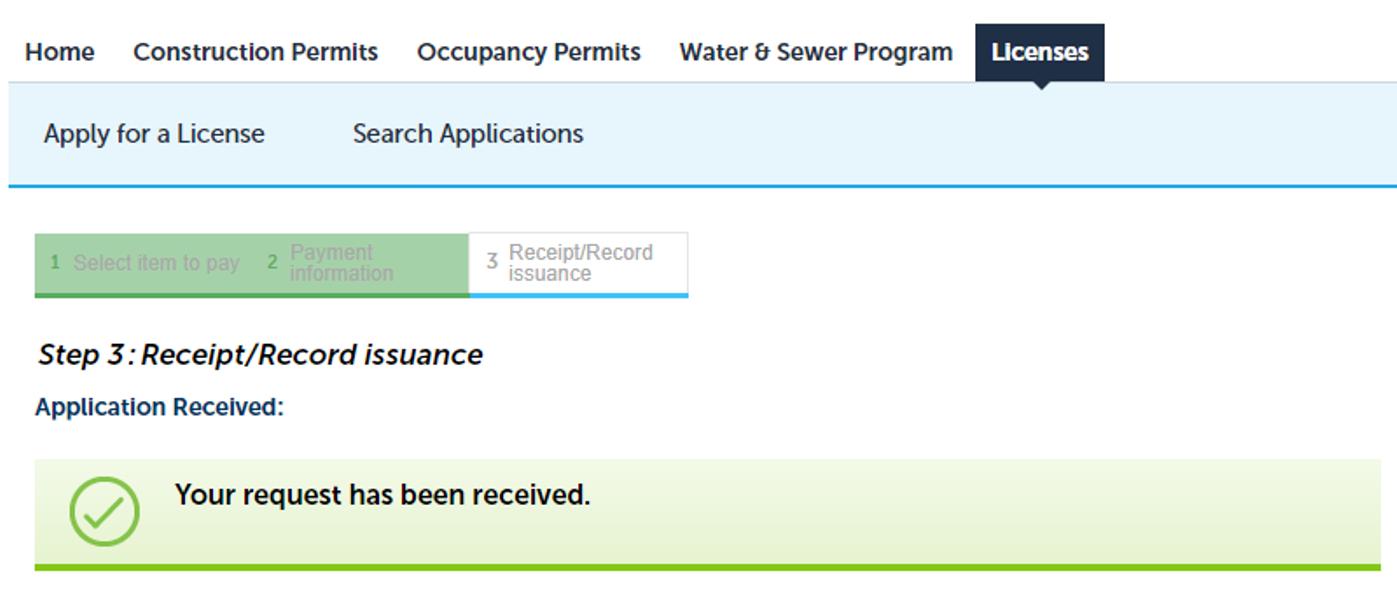Select the active Licenses tab
Viewport: 1397px width, 593px height.
click(x=1040, y=52)
